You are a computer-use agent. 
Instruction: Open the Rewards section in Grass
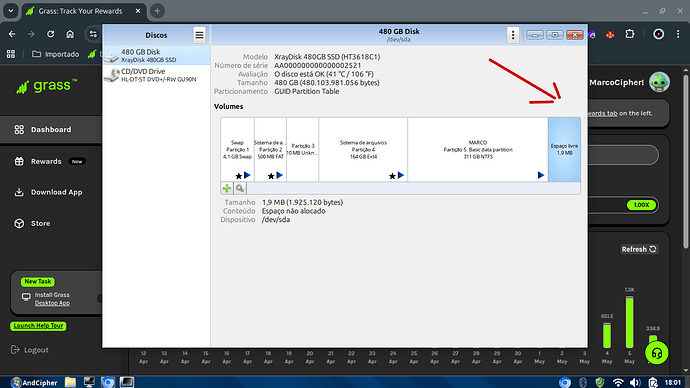(x=46, y=161)
